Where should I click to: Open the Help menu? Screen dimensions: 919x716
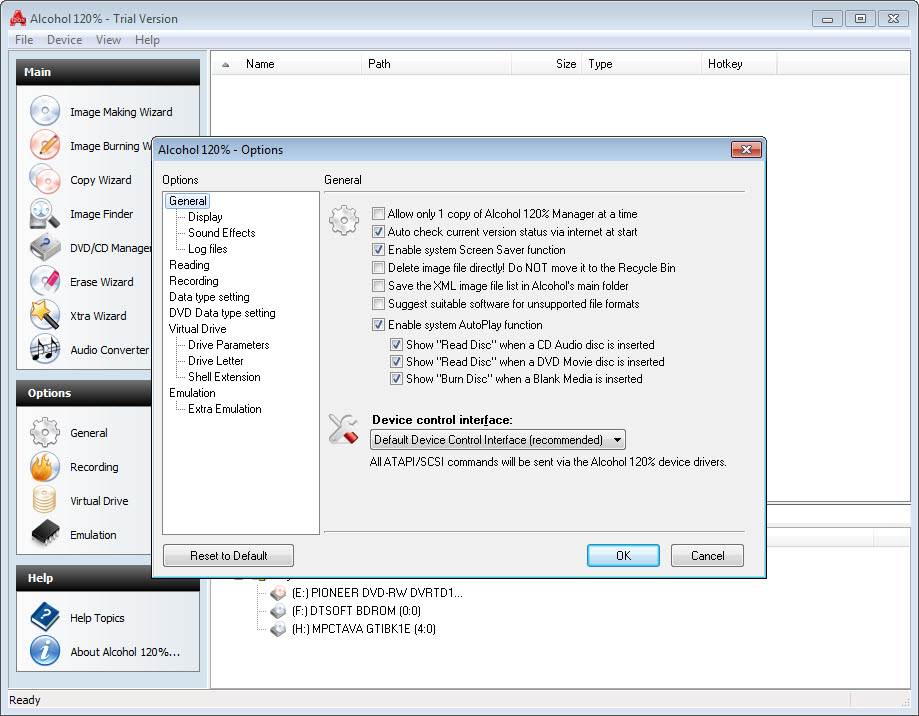147,40
